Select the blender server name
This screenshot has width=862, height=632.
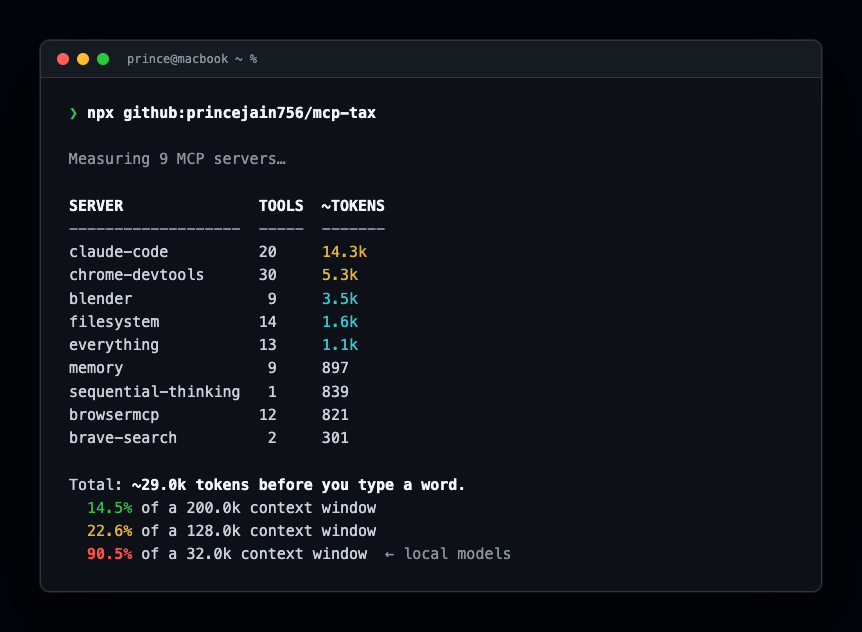coord(101,298)
